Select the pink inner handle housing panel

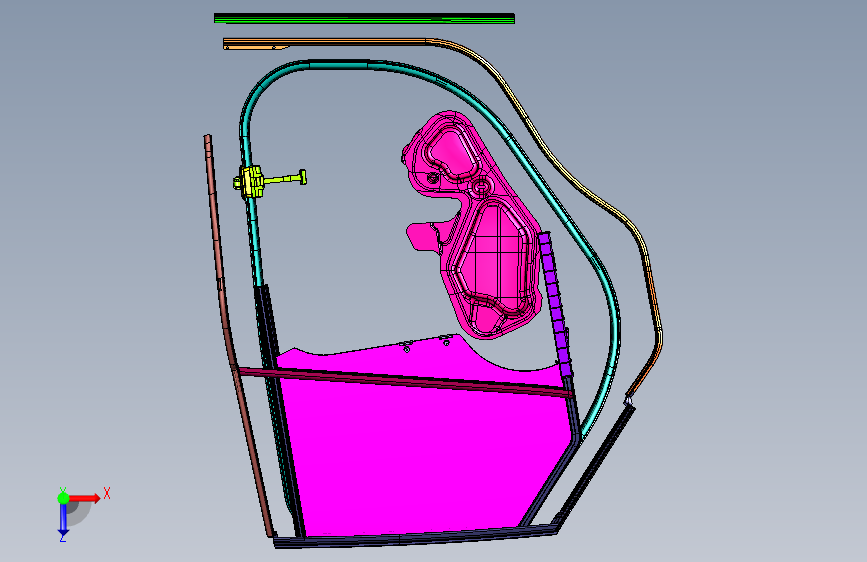pyautogui.click(x=474, y=224)
